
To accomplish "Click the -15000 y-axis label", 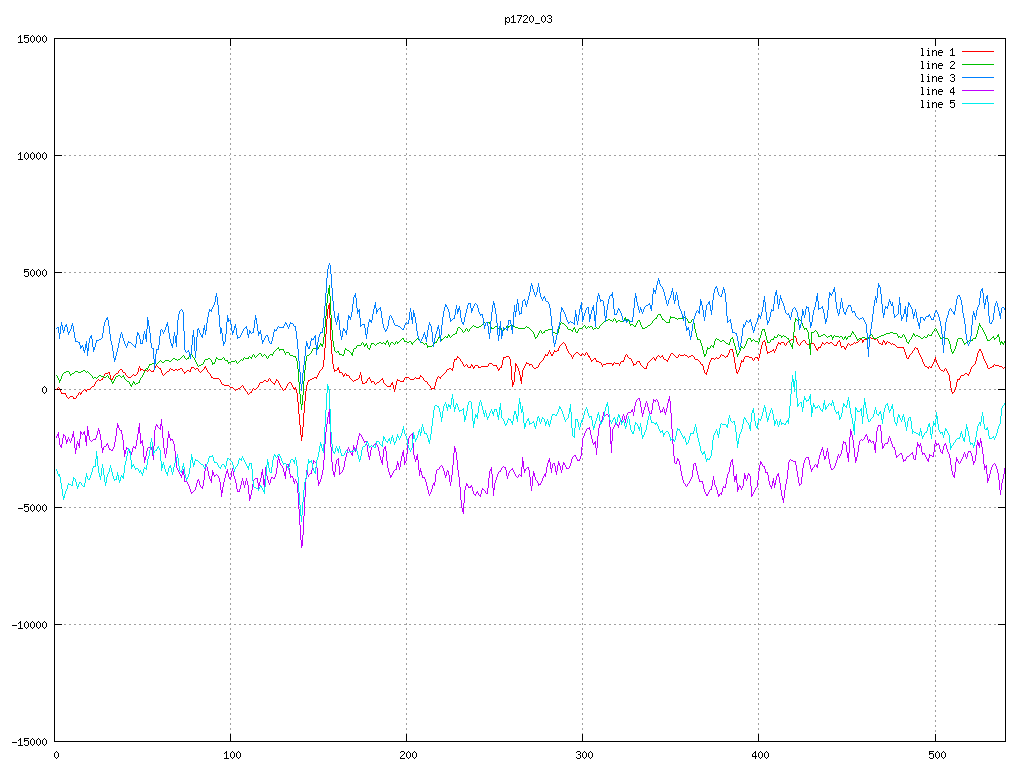I will pos(29,741).
